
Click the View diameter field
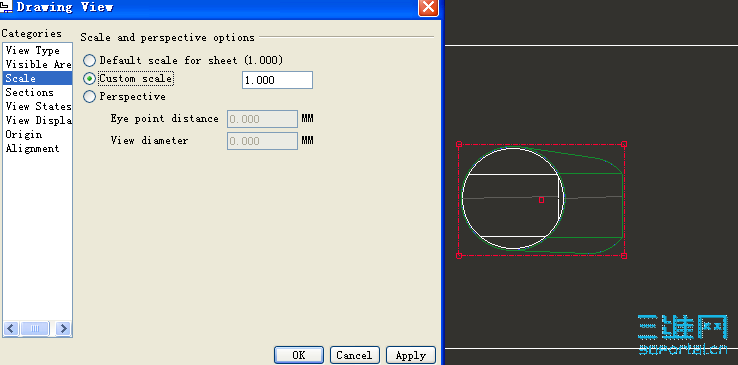[262, 141]
